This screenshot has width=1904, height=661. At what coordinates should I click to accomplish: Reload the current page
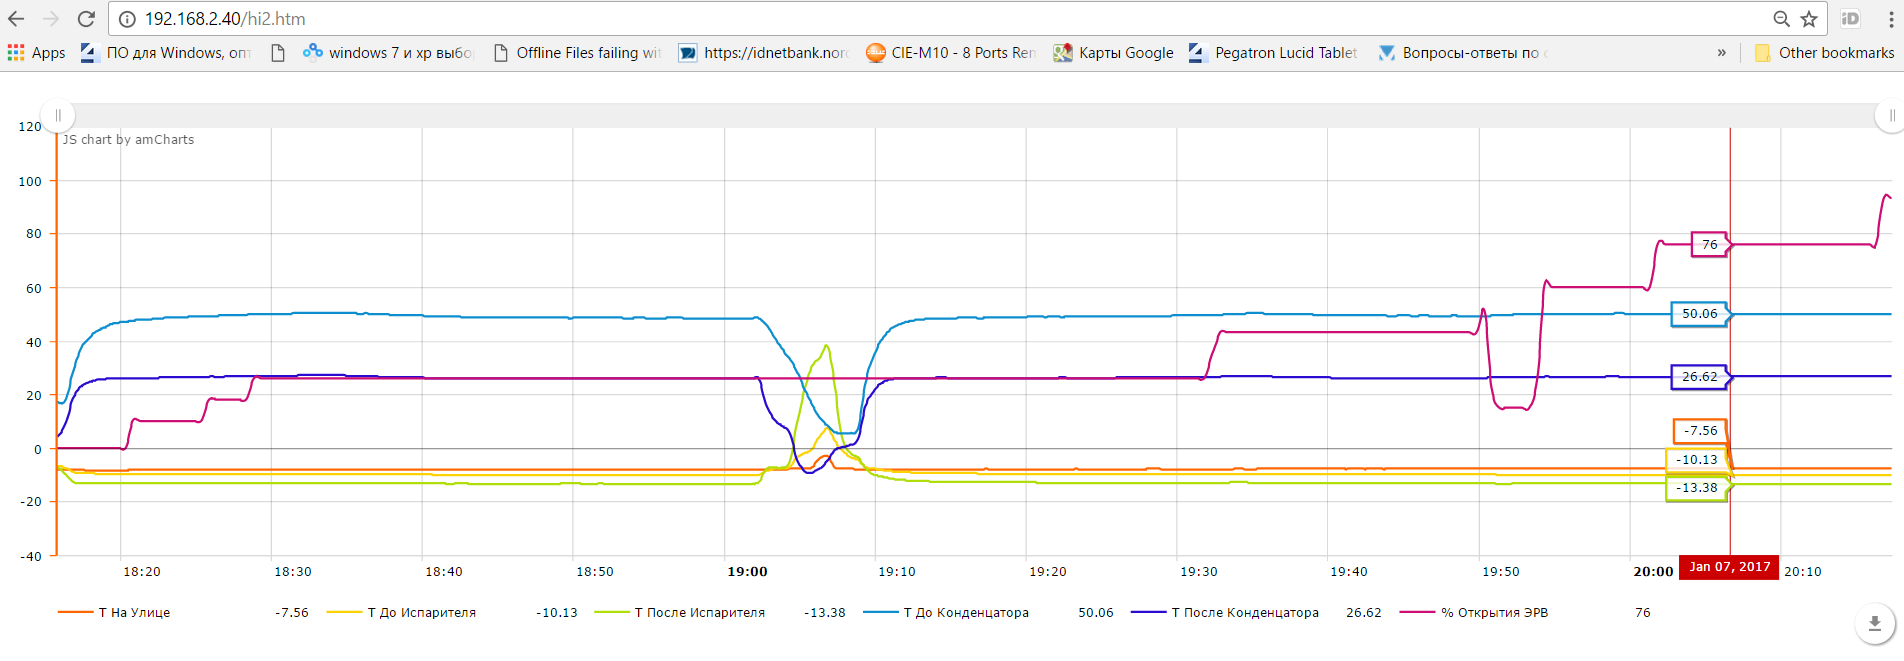86,19
